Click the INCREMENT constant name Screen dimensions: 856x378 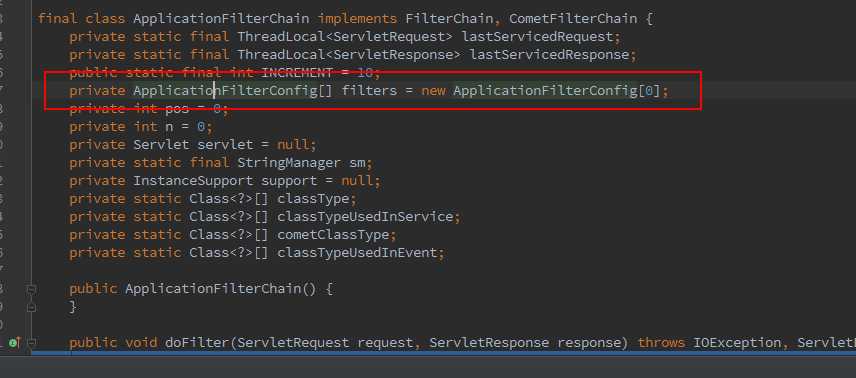point(296,73)
